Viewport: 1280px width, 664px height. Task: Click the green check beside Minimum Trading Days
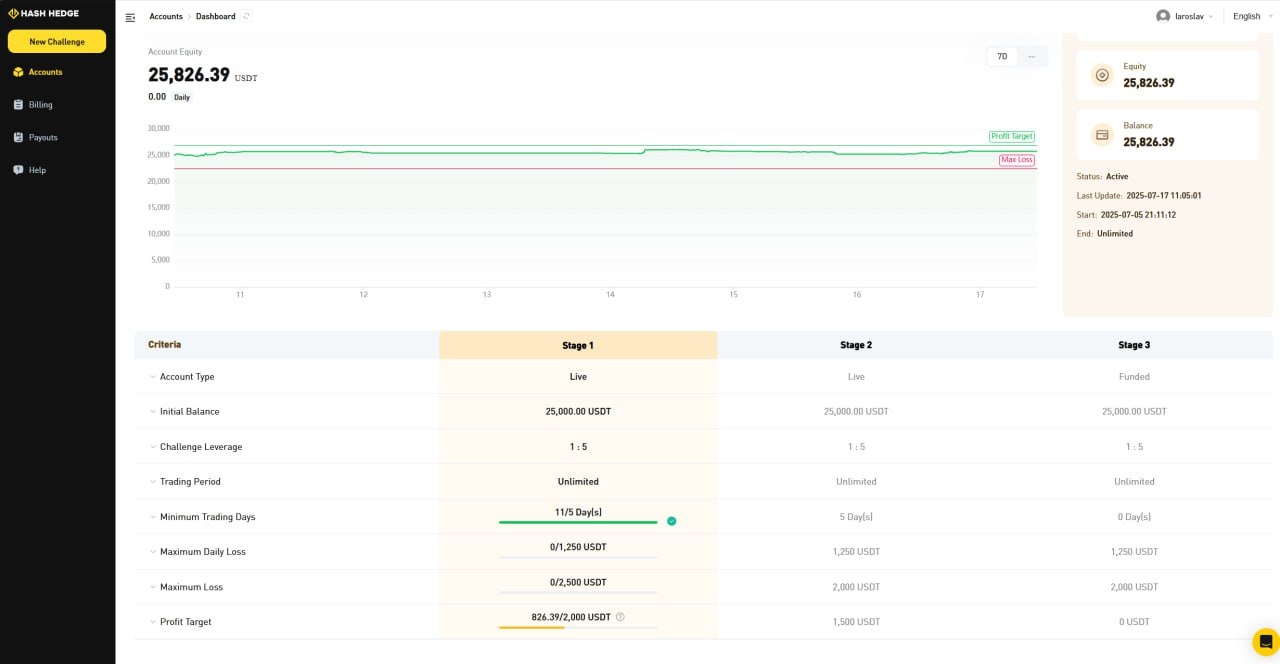(x=671, y=521)
